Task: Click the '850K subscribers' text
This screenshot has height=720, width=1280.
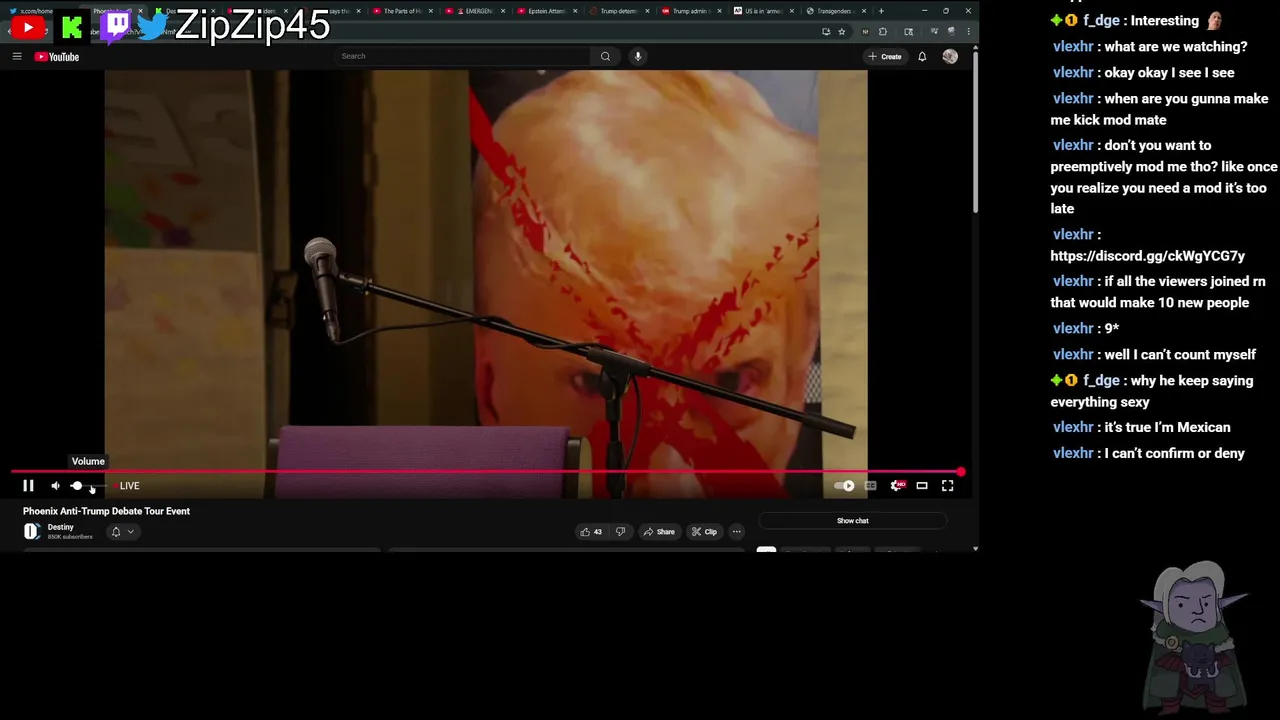Action: (70, 537)
